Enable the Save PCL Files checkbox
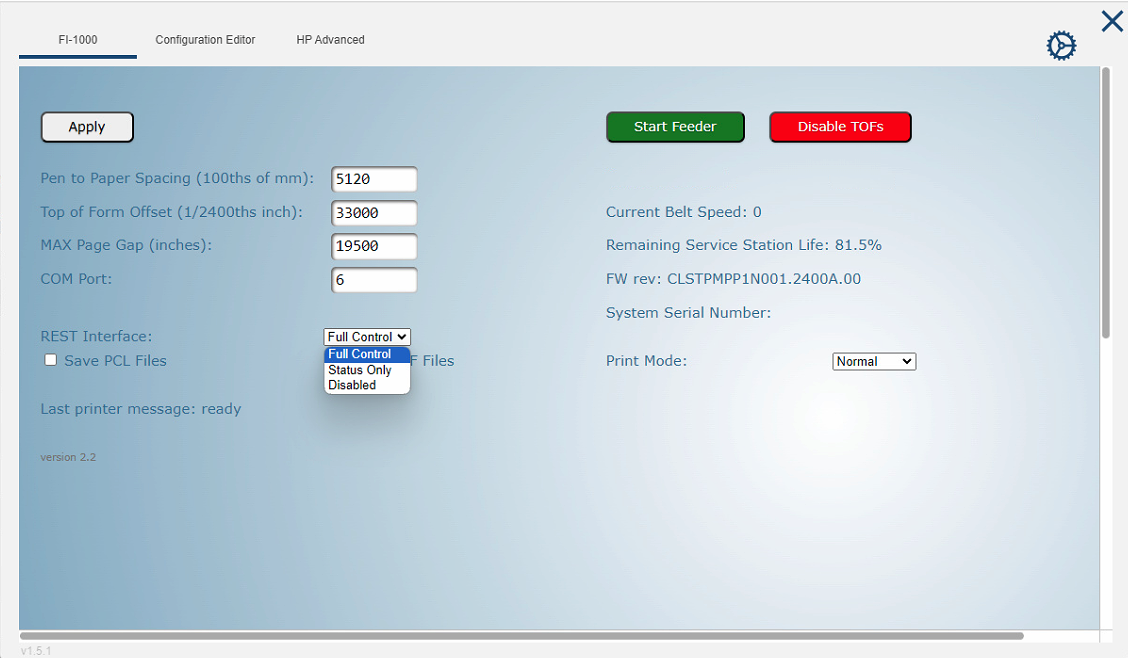Image resolution: width=1128 pixels, height=658 pixels. point(50,360)
